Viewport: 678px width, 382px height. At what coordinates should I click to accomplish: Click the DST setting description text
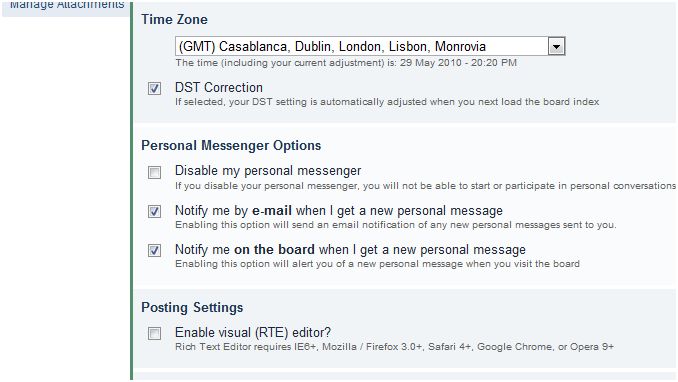(x=387, y=102)
